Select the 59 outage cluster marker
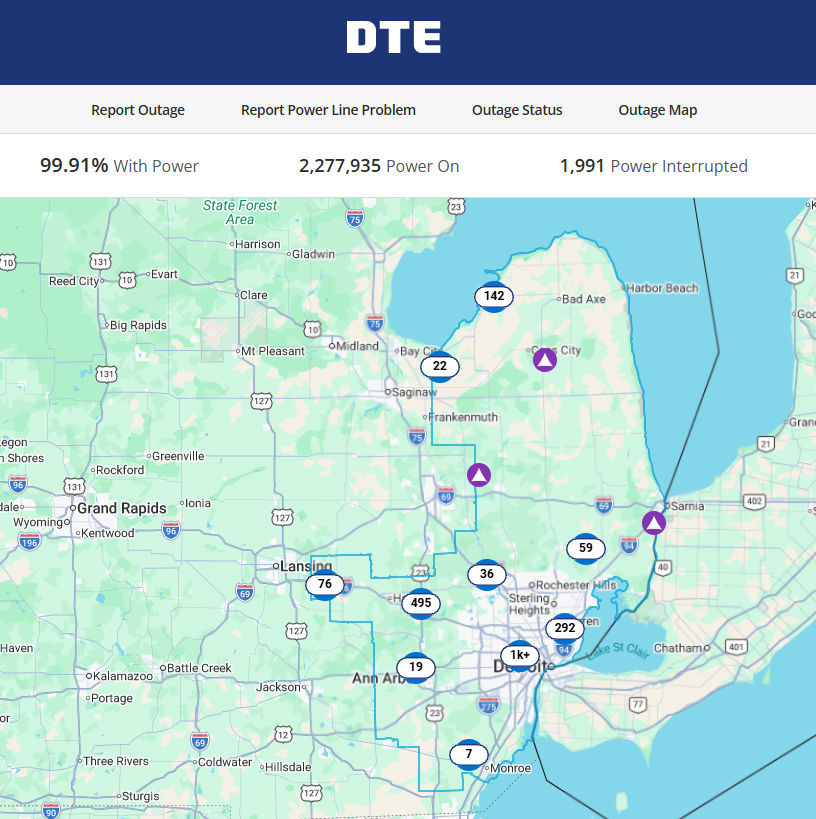This screenshot has width=816, height=819. [x=586, y=548]
